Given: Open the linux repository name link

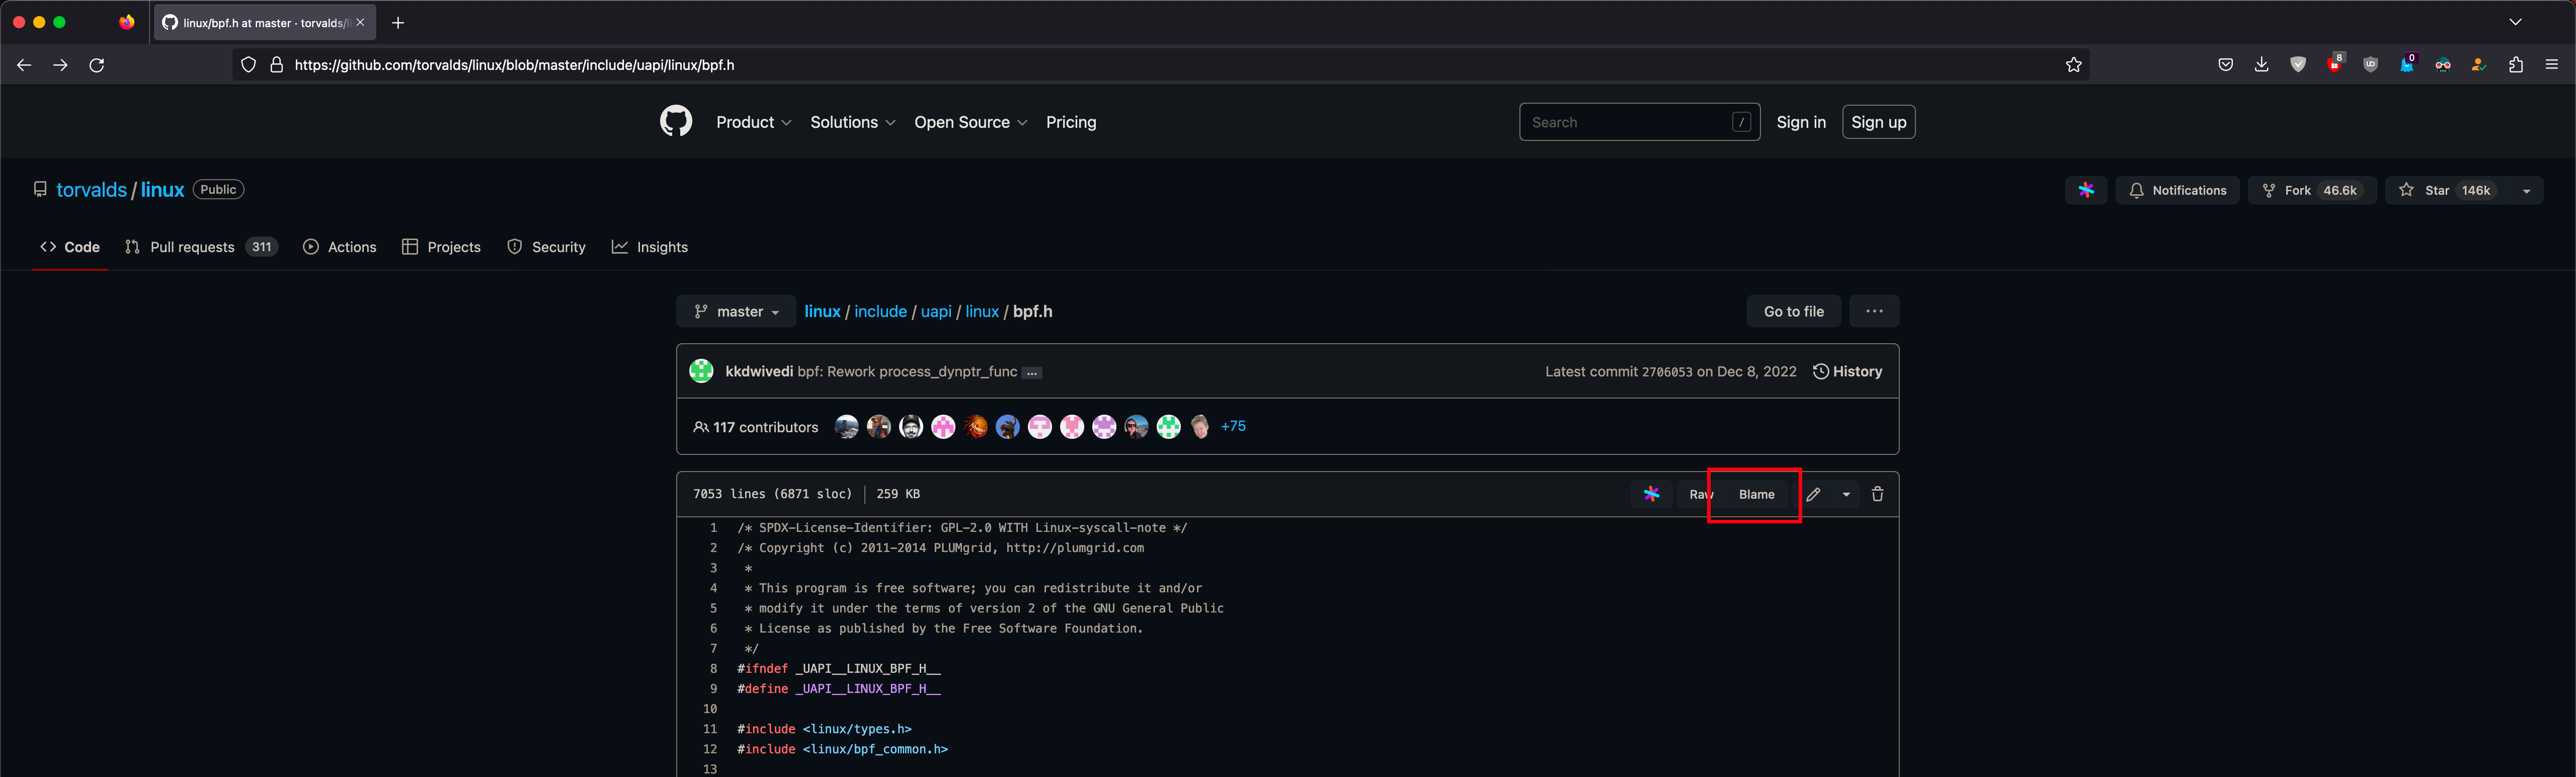Looking at the screenshot, I should click(162, 190).
